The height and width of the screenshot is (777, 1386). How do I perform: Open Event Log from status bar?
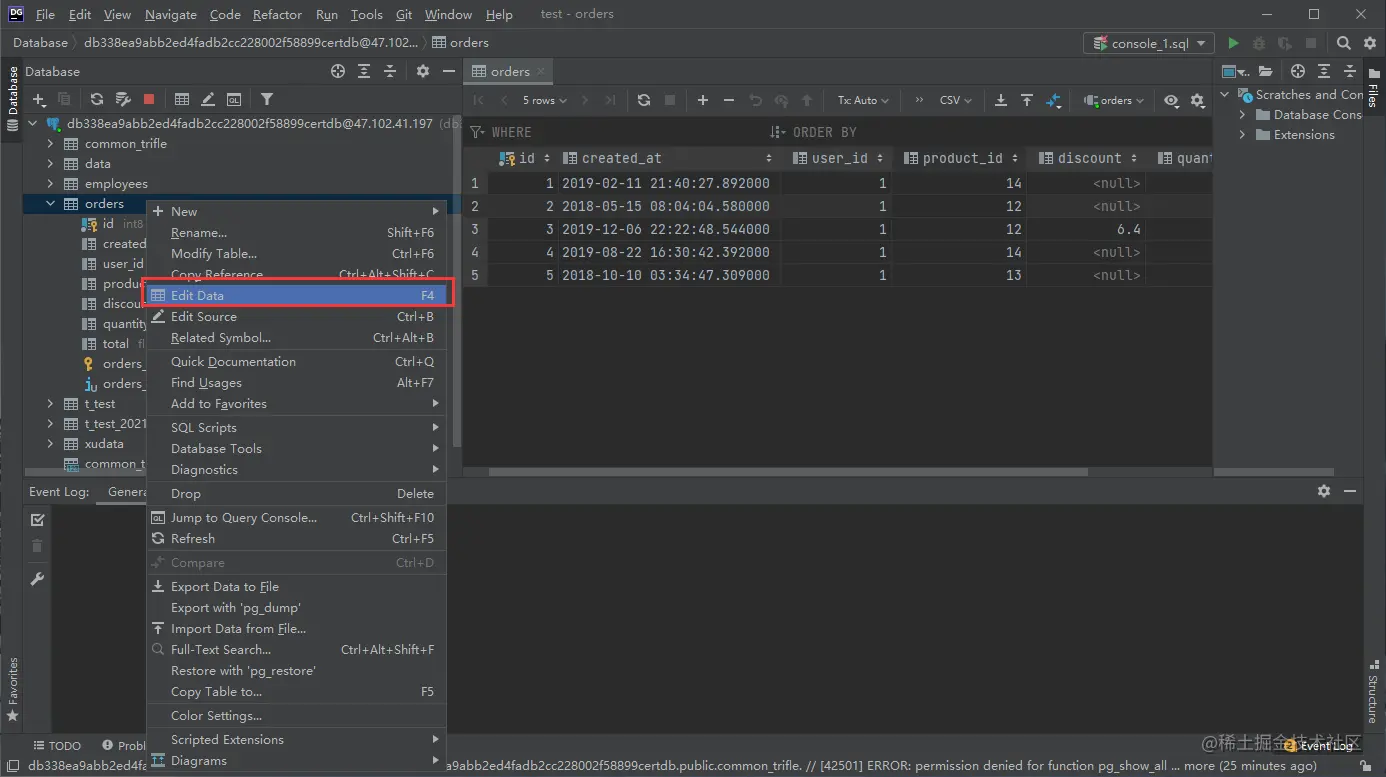pyautogui.click(x=1319, y=745)
